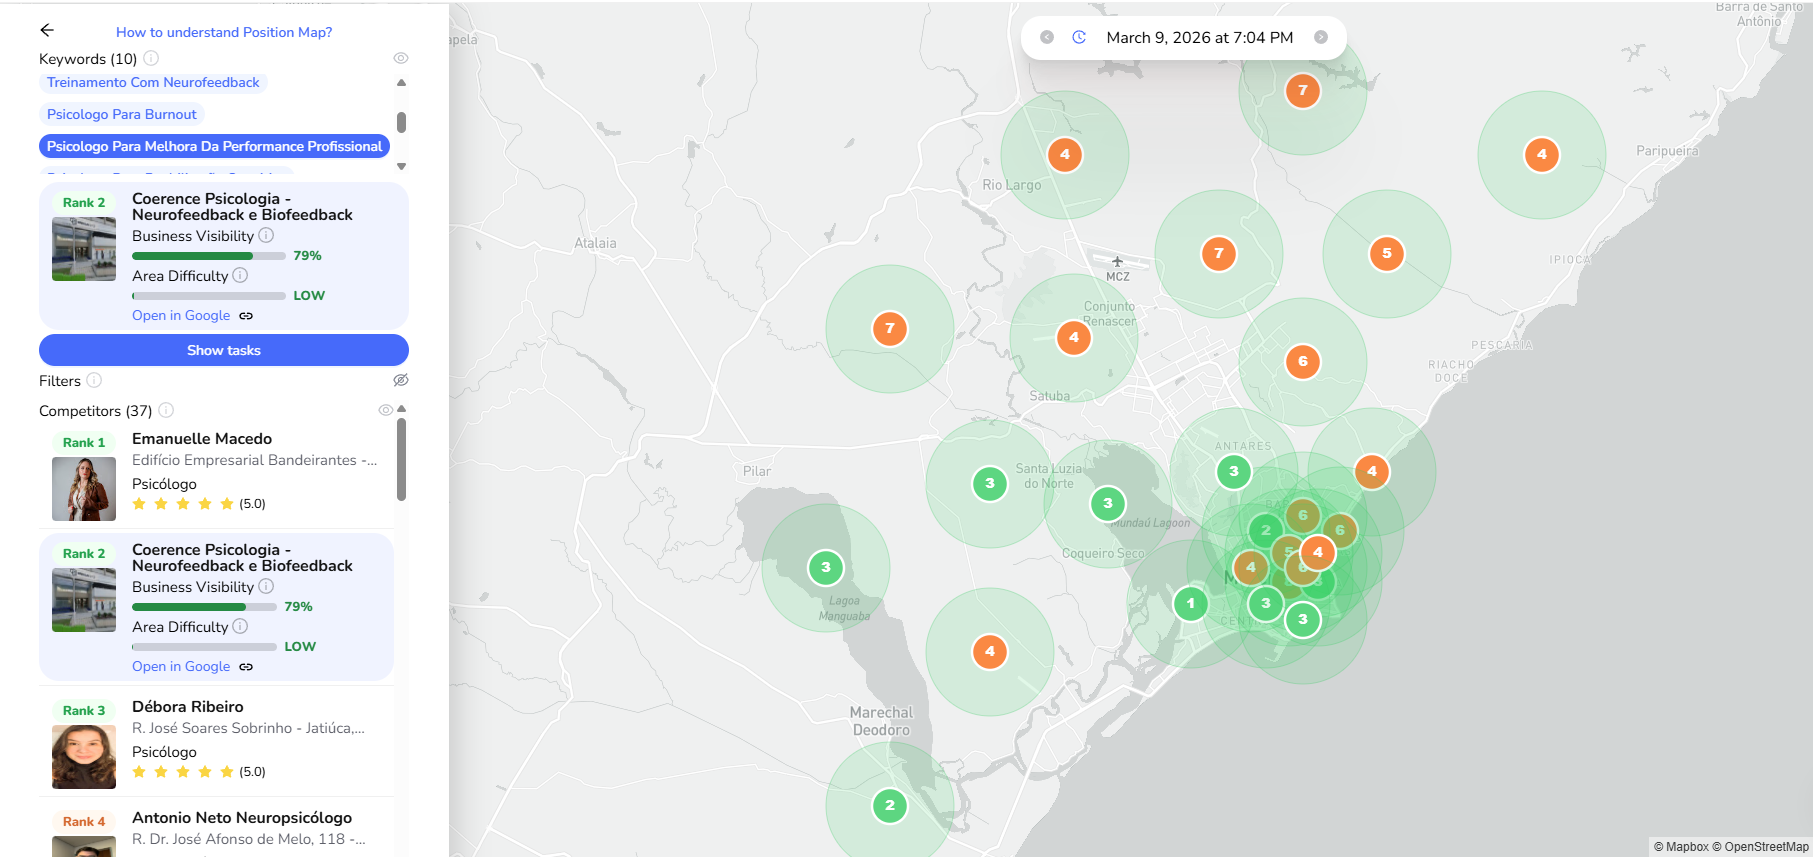
Task: Select the rank 4 marker by Conjunto Renascer
Action: 1073,337
